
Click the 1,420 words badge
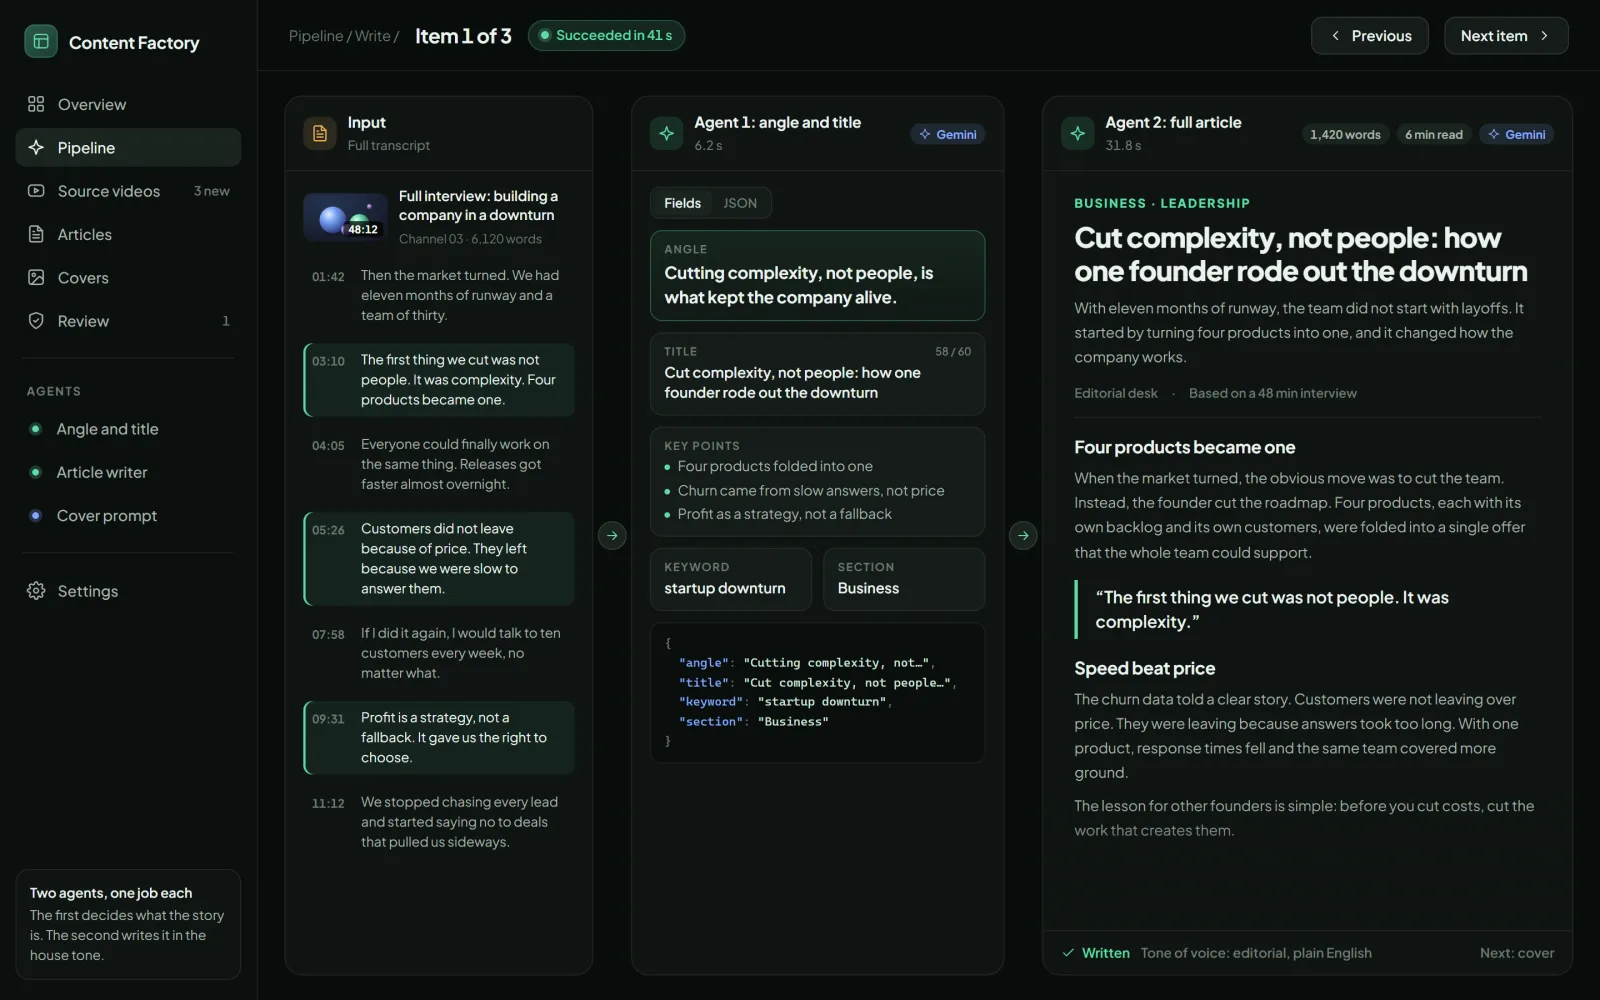point(1345,134)
